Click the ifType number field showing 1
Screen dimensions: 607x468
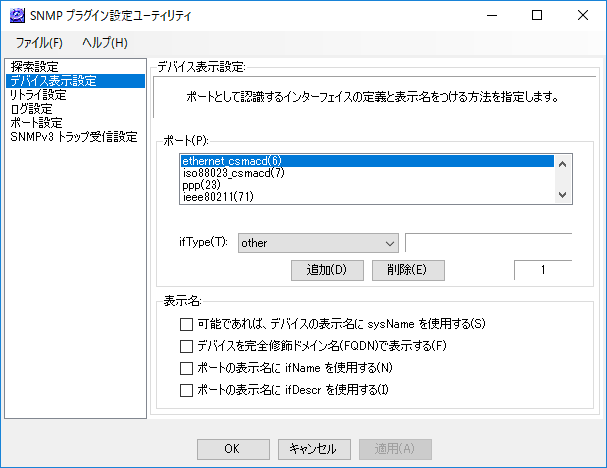(x=543, y=270)
